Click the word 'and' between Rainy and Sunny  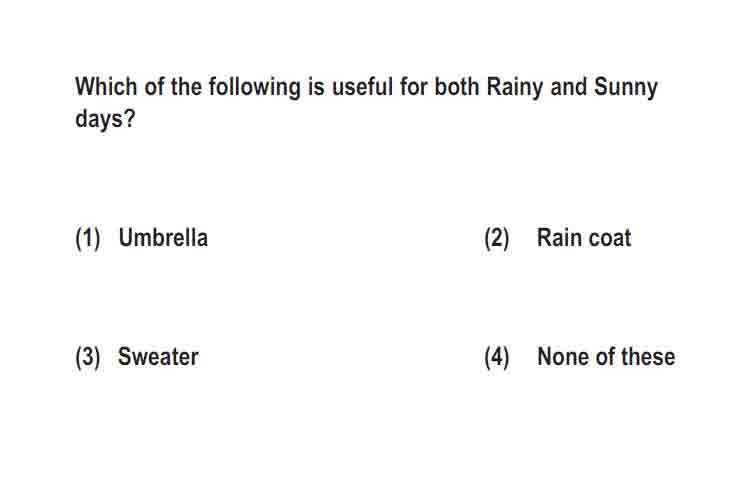tap(568, 87)
